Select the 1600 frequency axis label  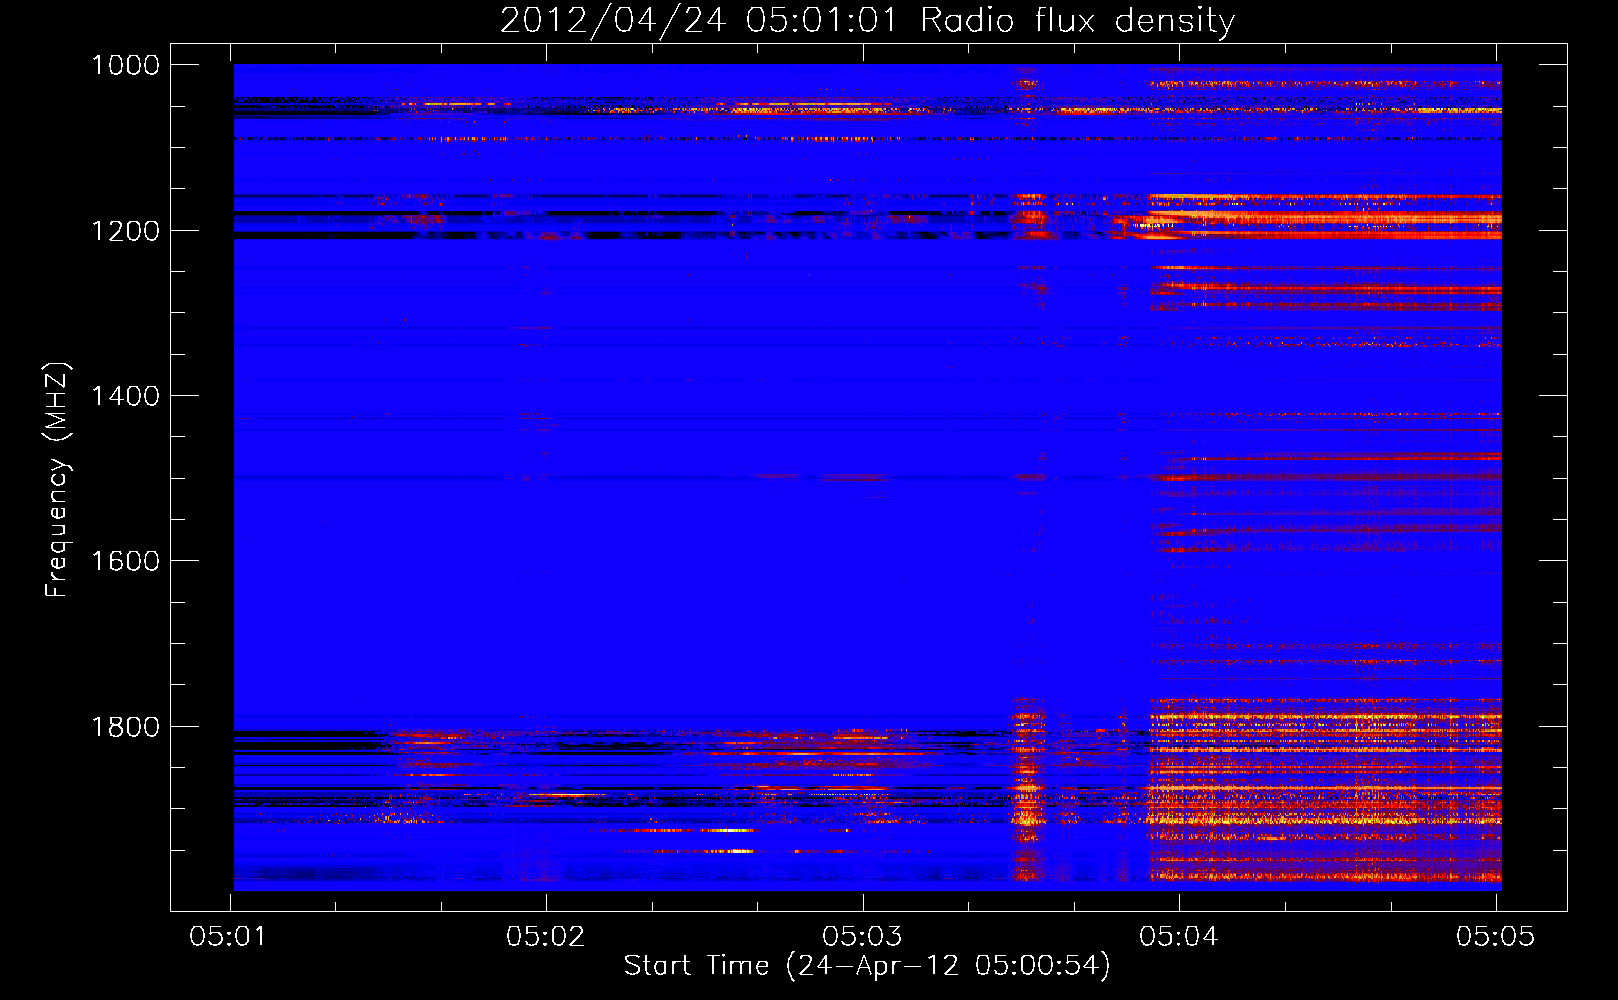click(125, 561)
